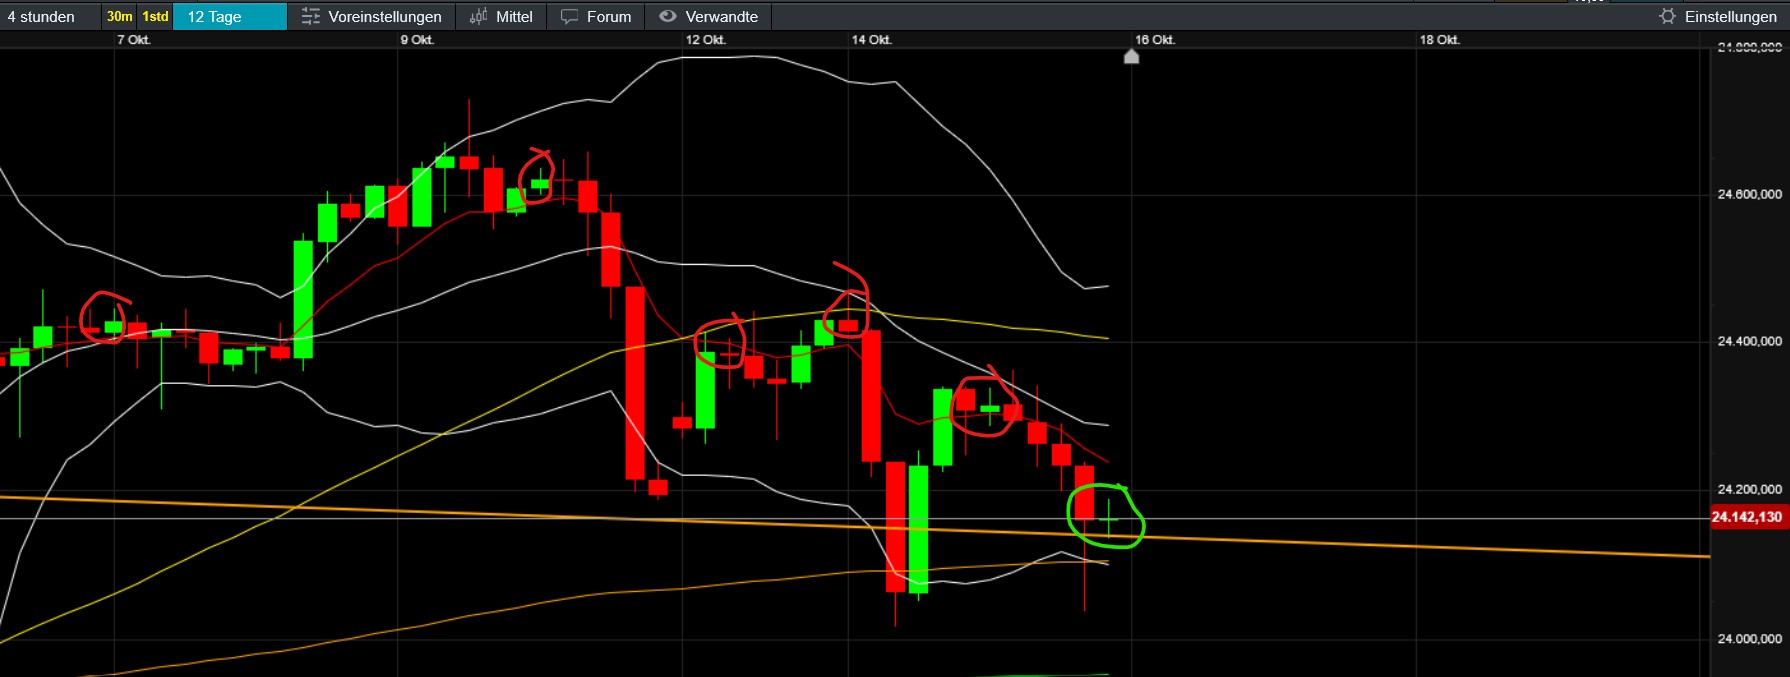1790x677 pixels.
Task: Click the candle inside the green circle
Action: tap(1109, 519)
